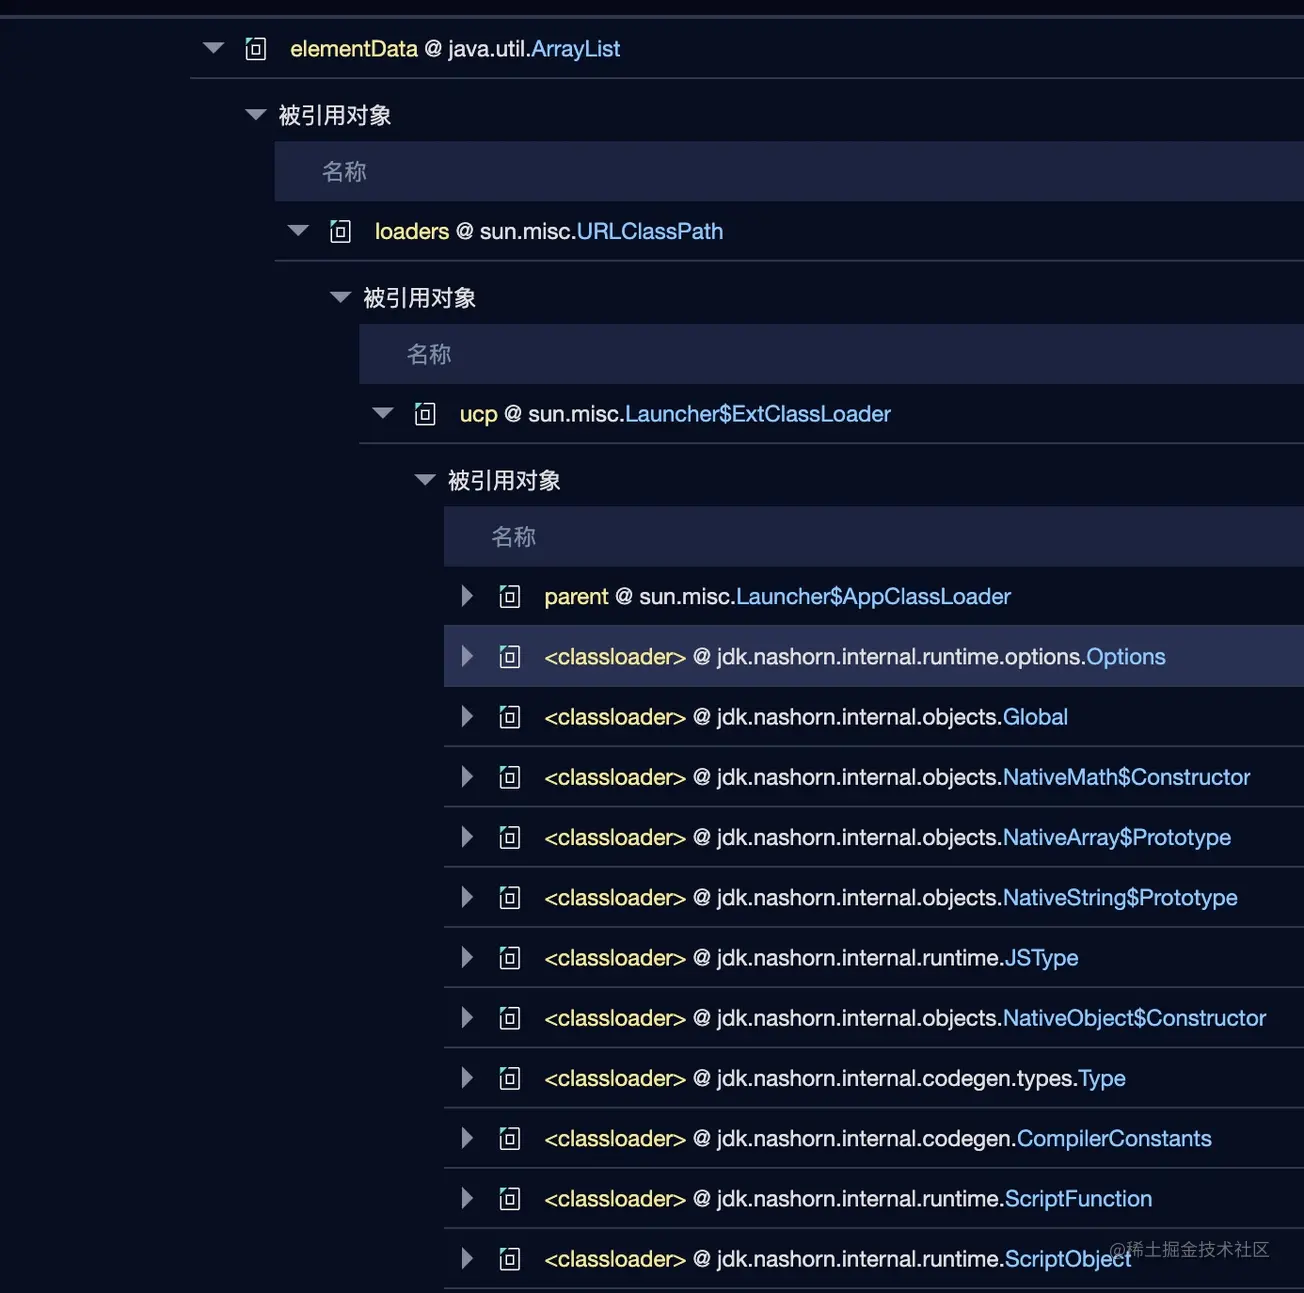Screen dimensions: 1304x1293
Task: Expand the NativeObject$Constructor row
Action: pyautogui.click(x=467, y=1018)
